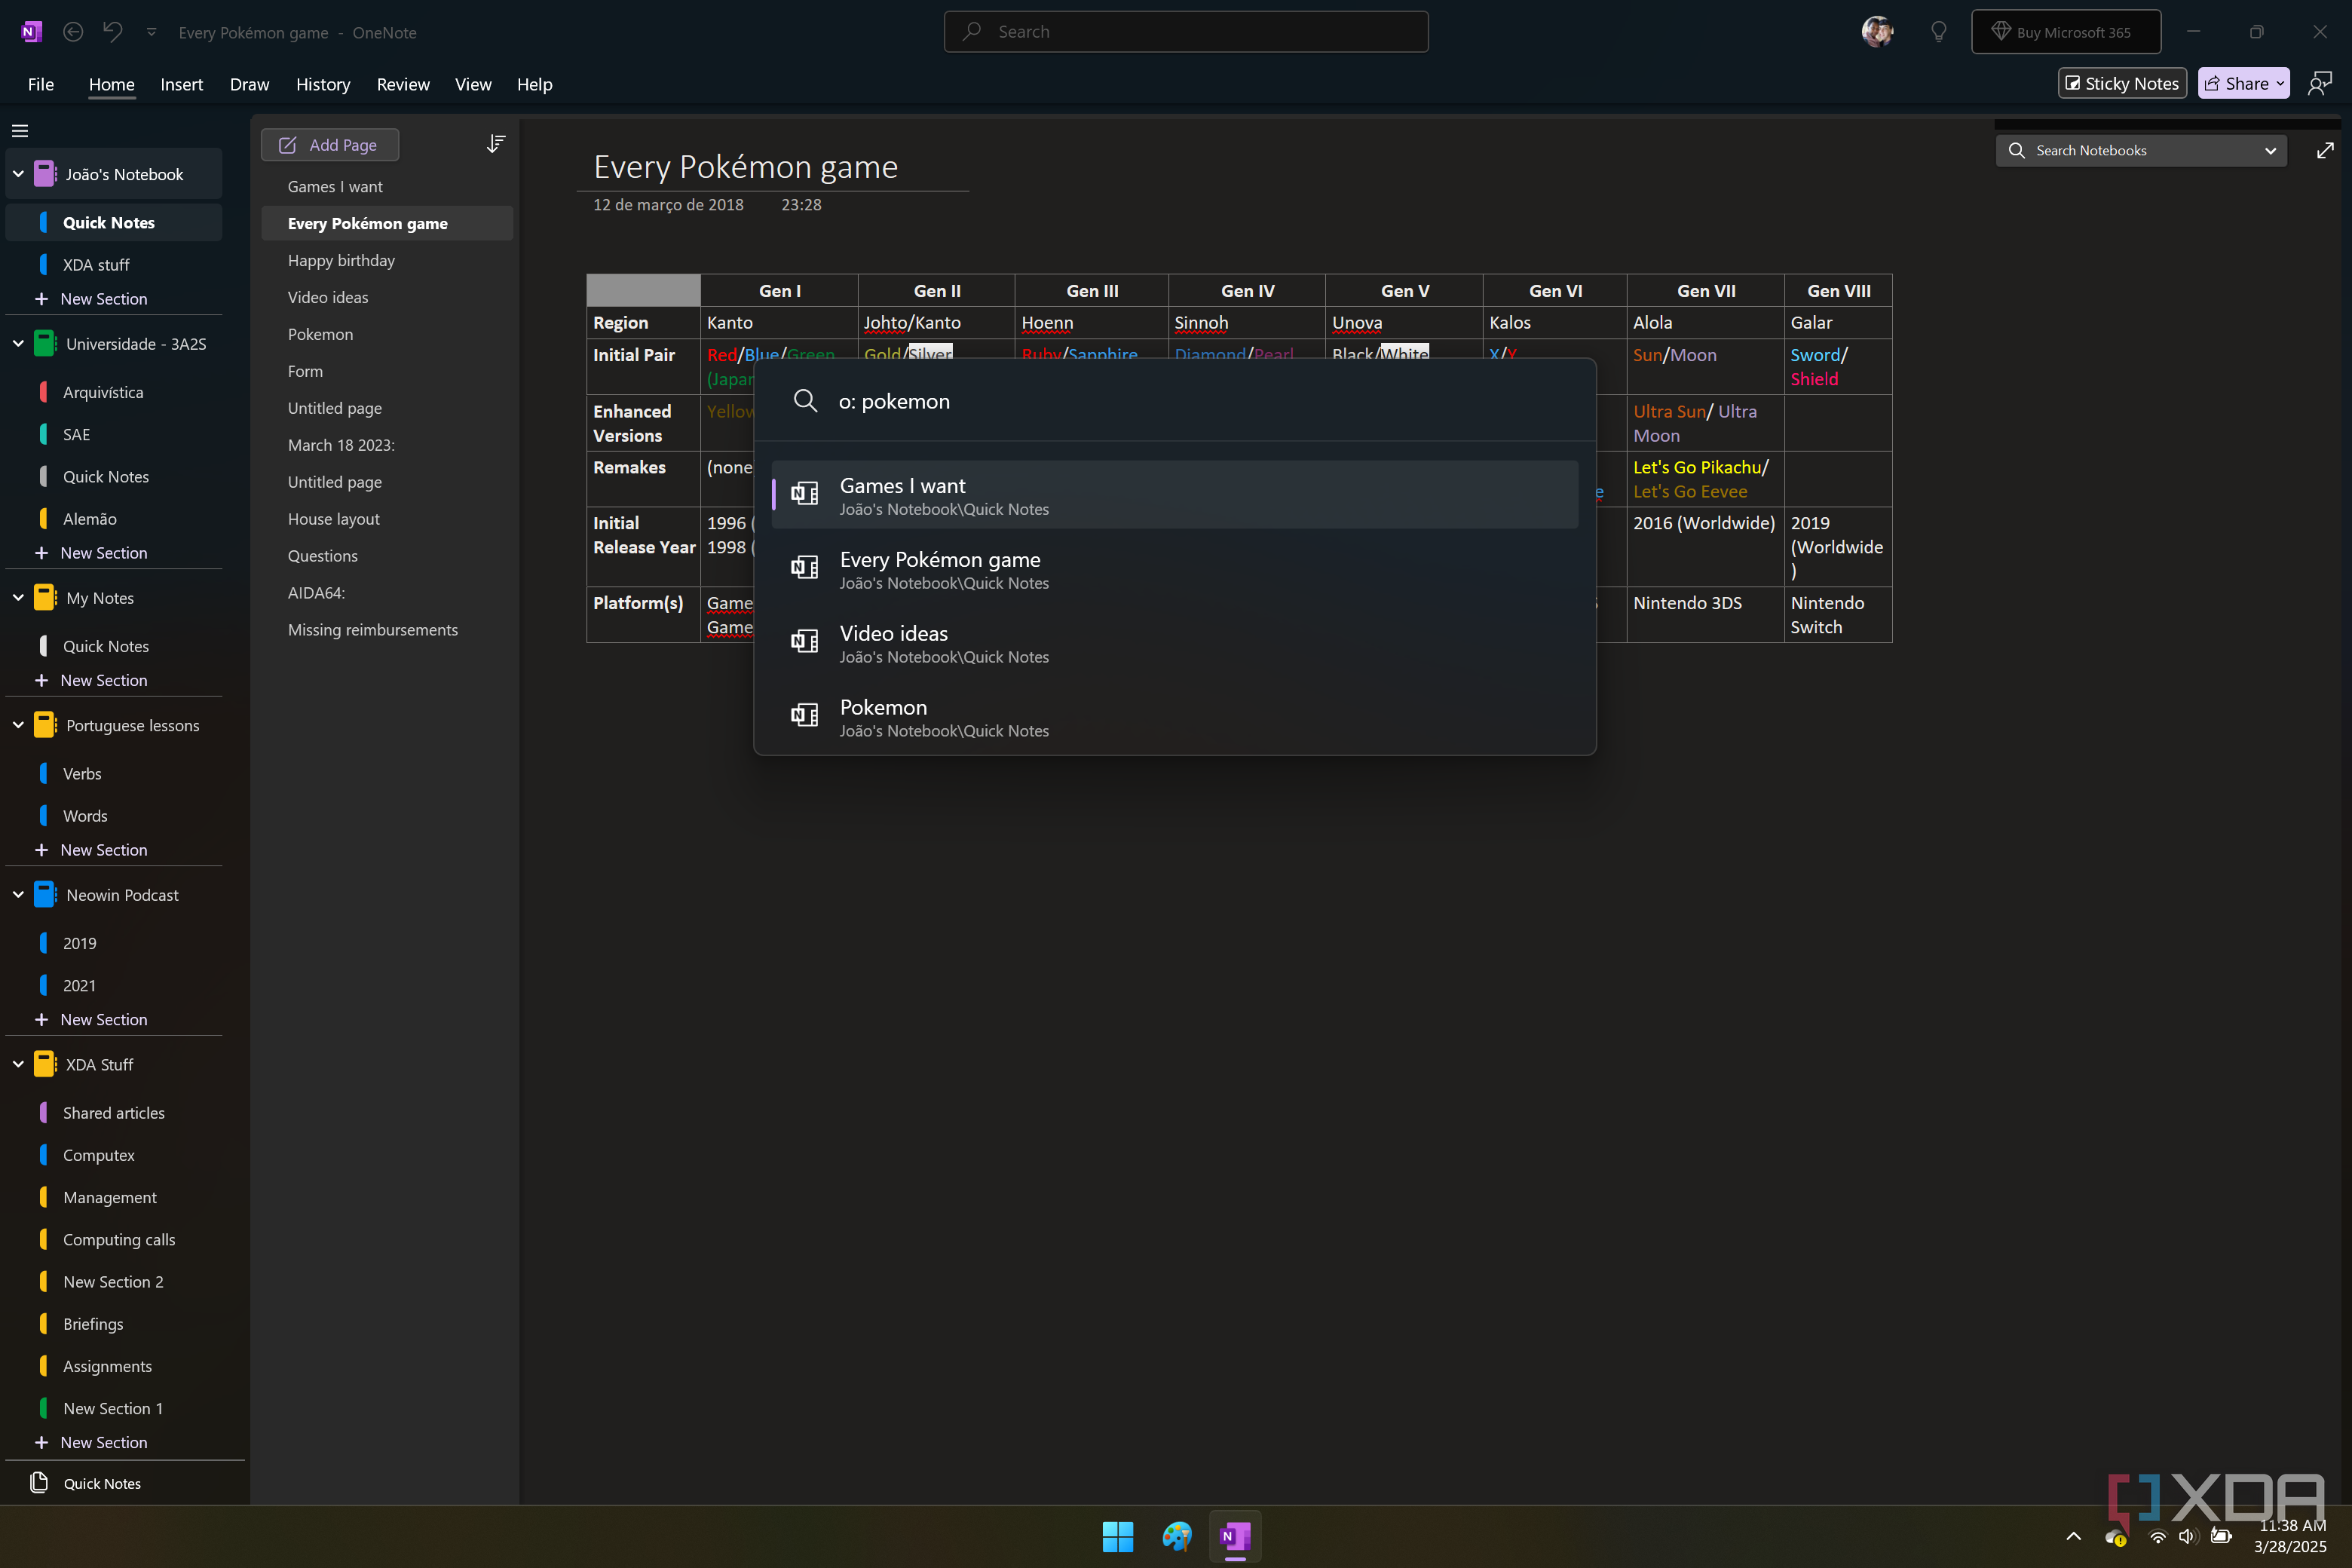This screenshot has width=2352, height=1568.
Task: Click the back arrow in title bar
Action: tap(73, 32)
